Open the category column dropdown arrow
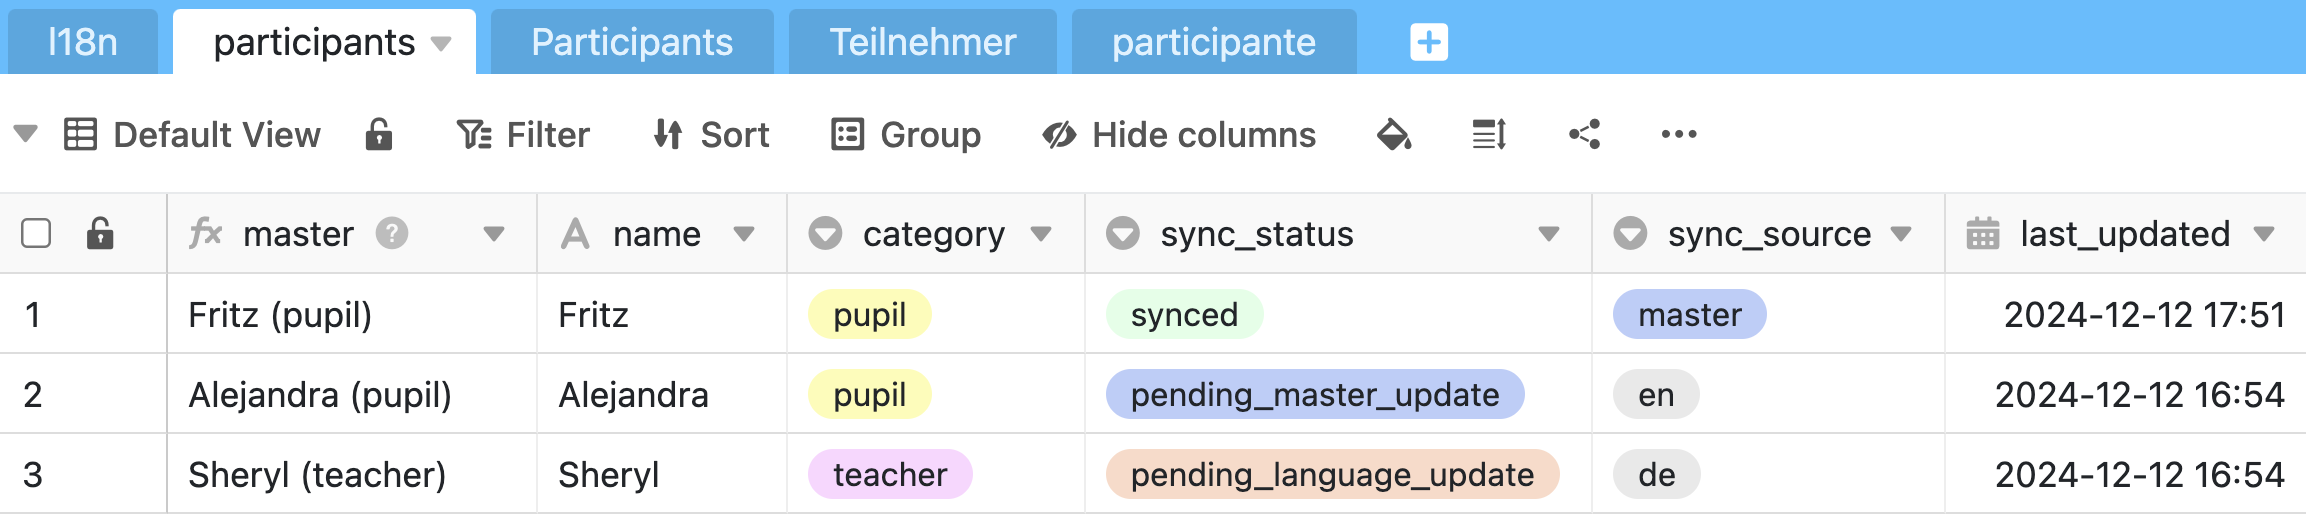The image size is (2306, 514). click(x=1041, y=234)
